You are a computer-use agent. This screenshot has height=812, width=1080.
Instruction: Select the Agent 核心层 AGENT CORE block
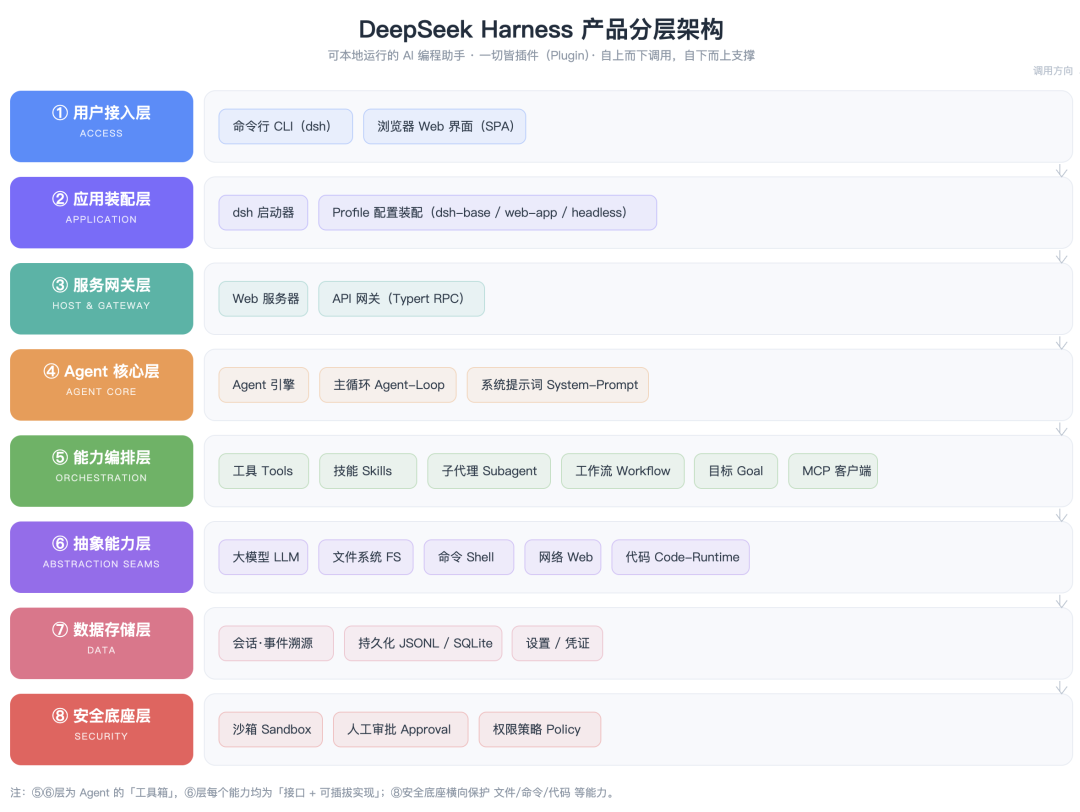101,384
